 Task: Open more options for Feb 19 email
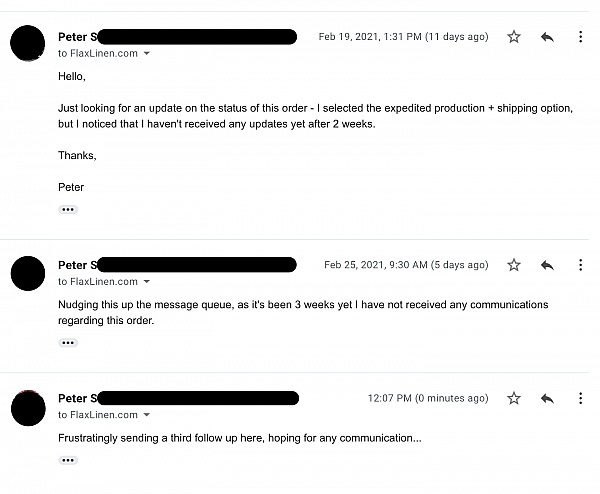(x=580, y=37)
